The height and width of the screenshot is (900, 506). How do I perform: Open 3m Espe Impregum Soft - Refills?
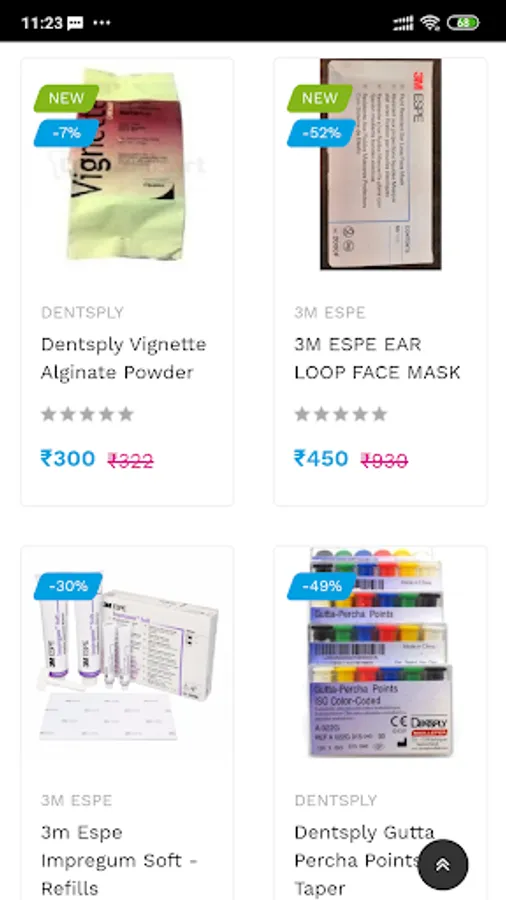pos(119,860)
